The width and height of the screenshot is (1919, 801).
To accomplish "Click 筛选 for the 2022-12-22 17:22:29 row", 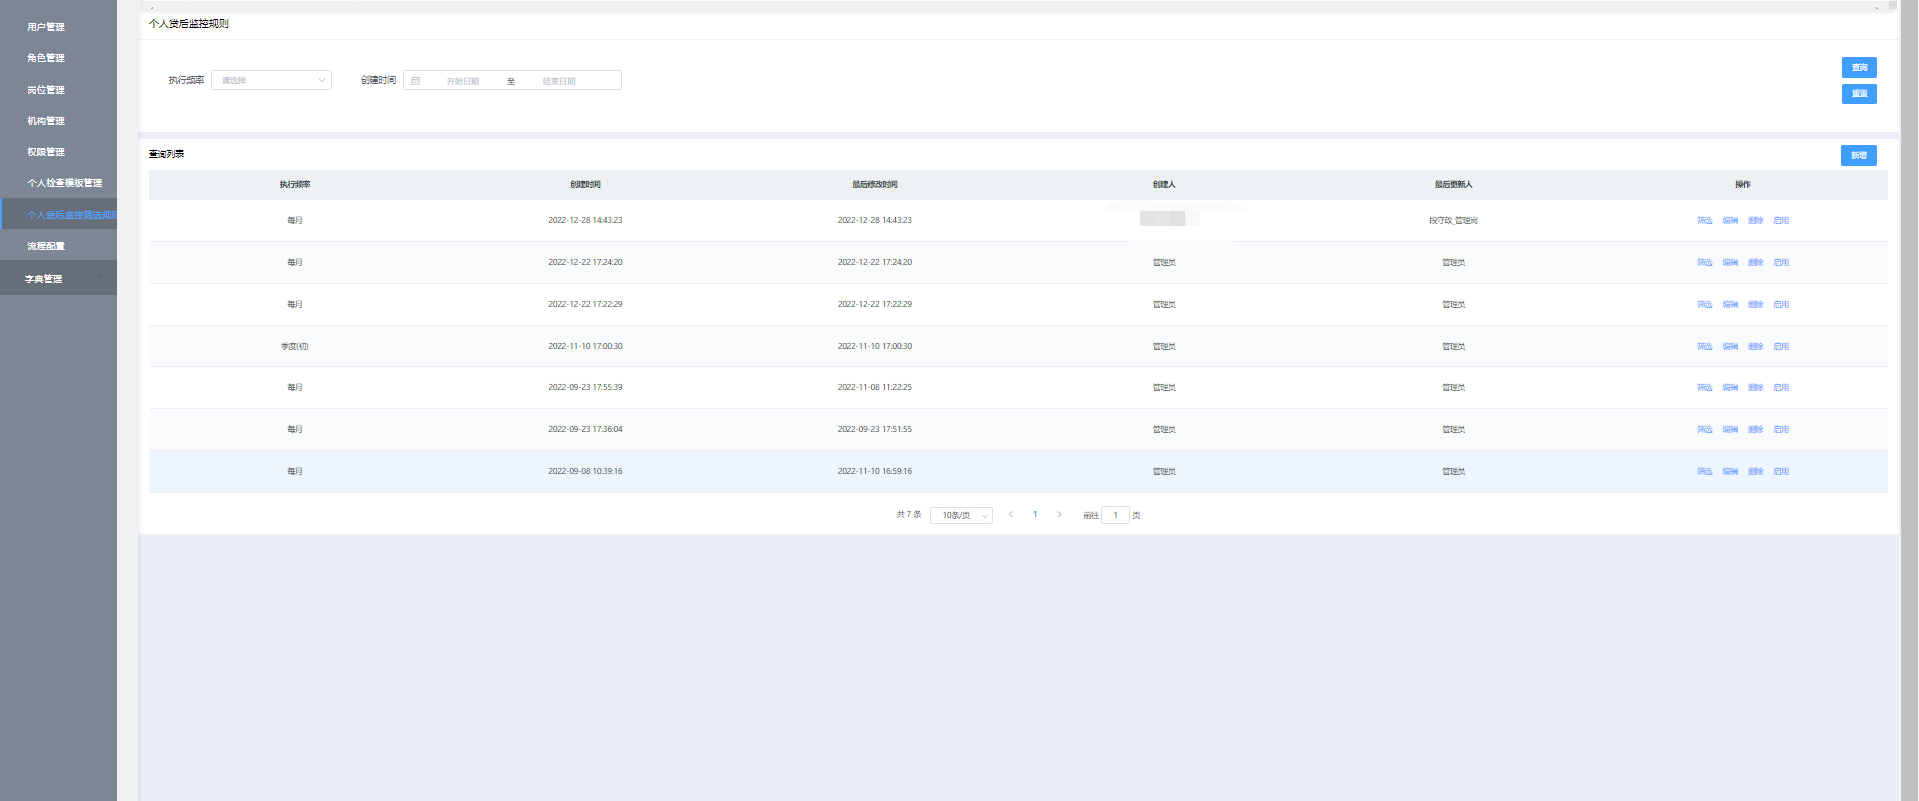I will pos(1705,305).
